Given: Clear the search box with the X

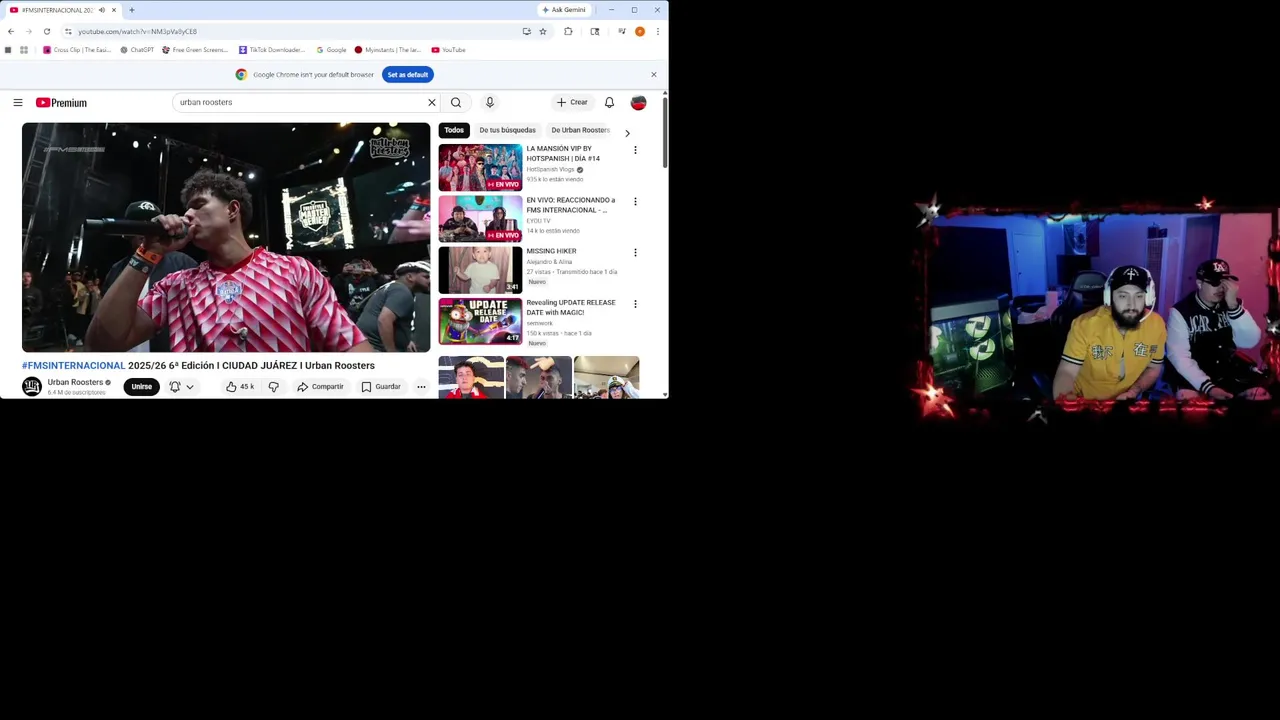Looking at the screenshot, I should 432,102.
